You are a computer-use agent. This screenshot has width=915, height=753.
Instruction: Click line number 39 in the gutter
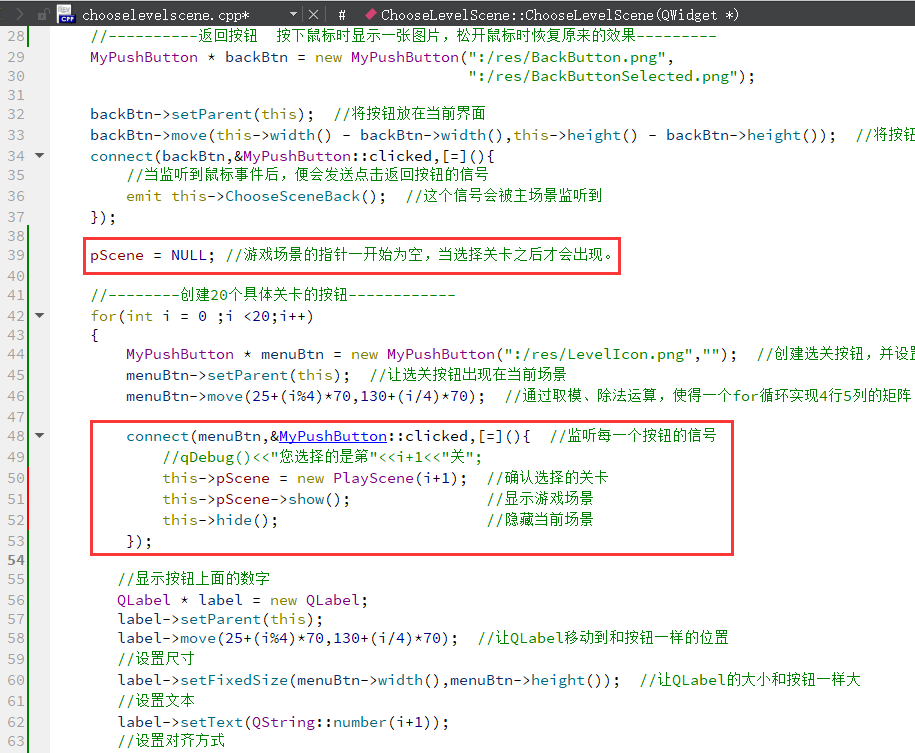pos(16,255)
